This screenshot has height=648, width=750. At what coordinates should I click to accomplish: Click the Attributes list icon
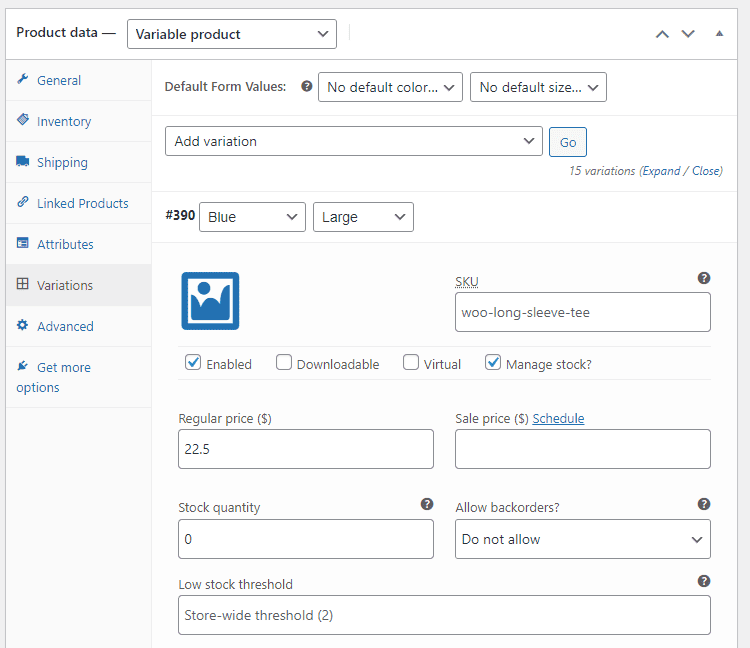coord(22,243)
